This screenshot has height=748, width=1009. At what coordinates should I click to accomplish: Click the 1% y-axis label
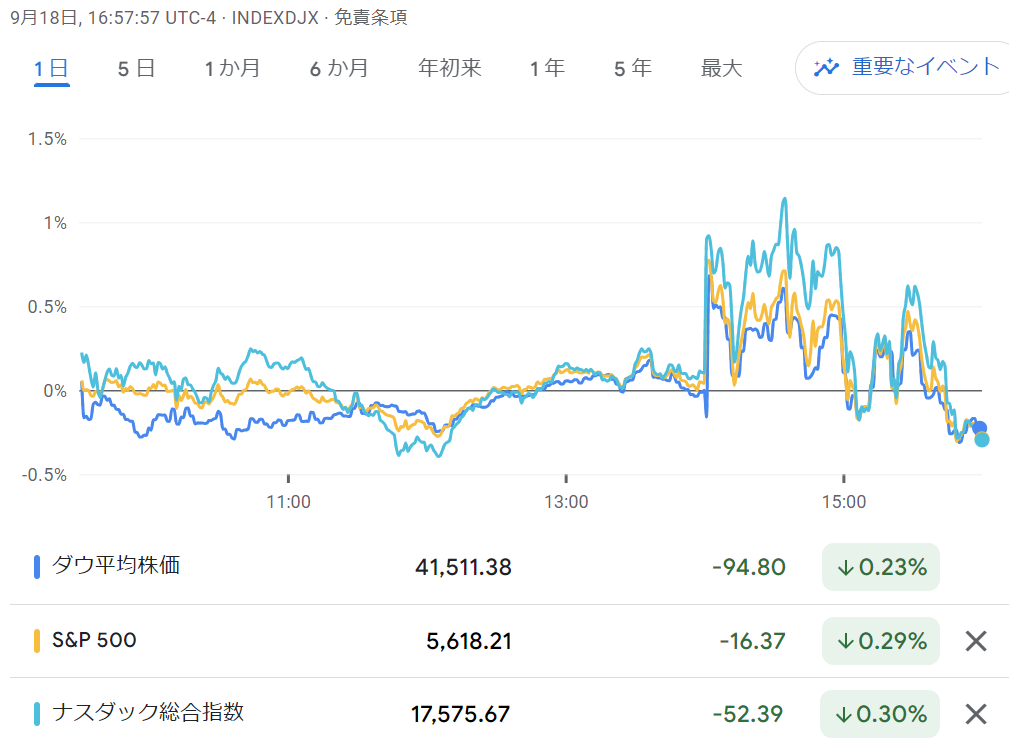pos(55,223)
